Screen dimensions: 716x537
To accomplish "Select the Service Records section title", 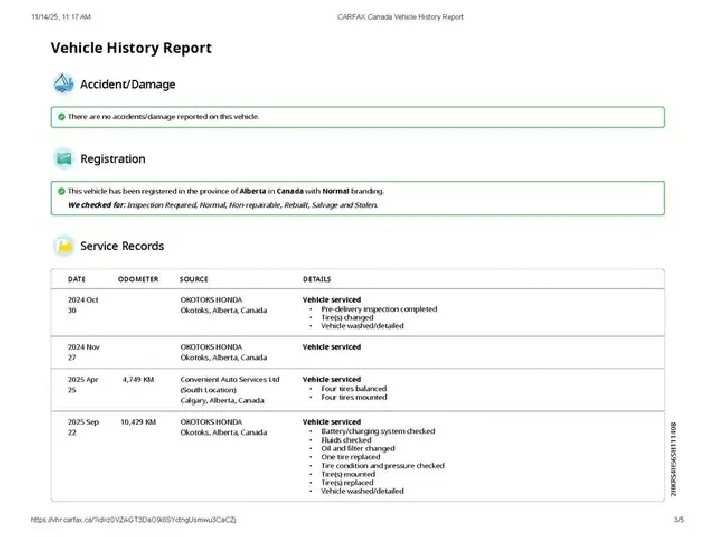I will click(x=122, y=246).
